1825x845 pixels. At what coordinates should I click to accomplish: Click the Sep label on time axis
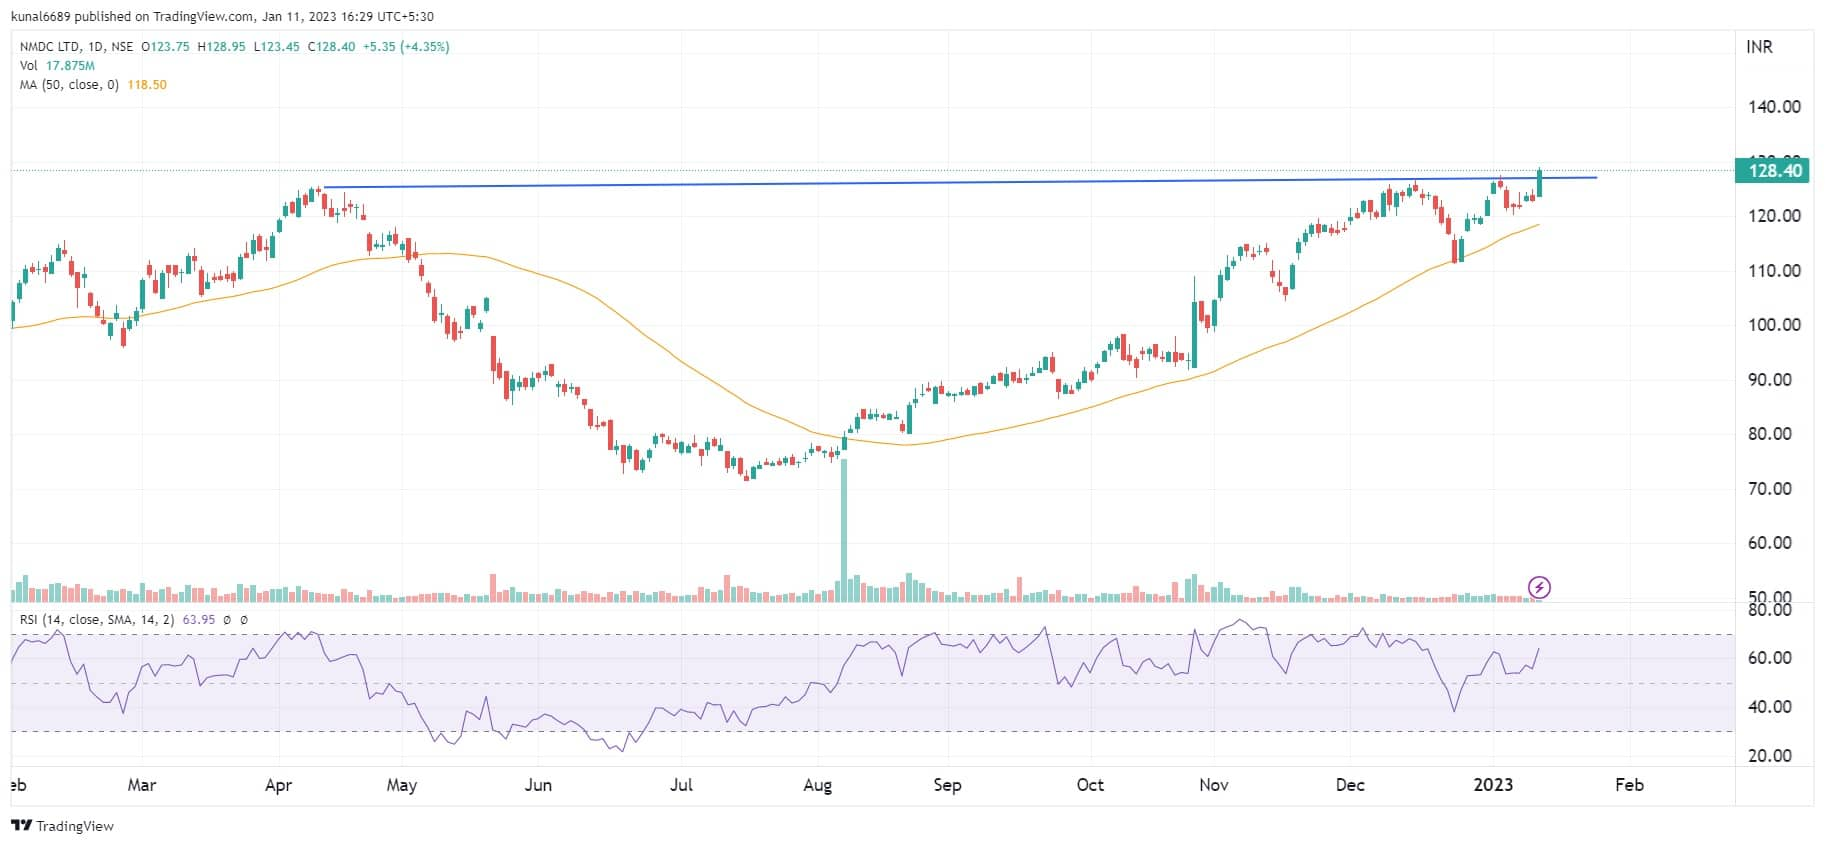(947, 785)
